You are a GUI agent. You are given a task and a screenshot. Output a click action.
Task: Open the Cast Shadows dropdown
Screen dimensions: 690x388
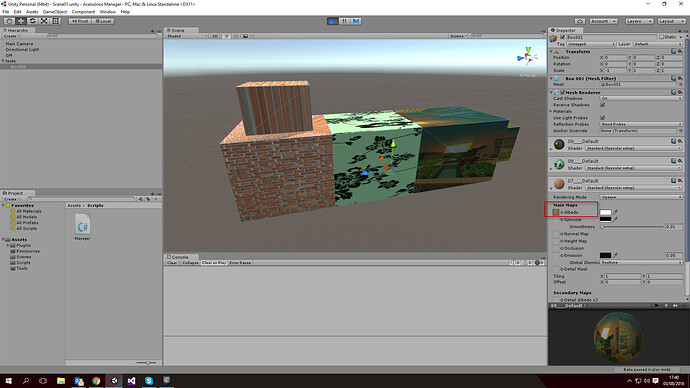click(x=641, y=99)
